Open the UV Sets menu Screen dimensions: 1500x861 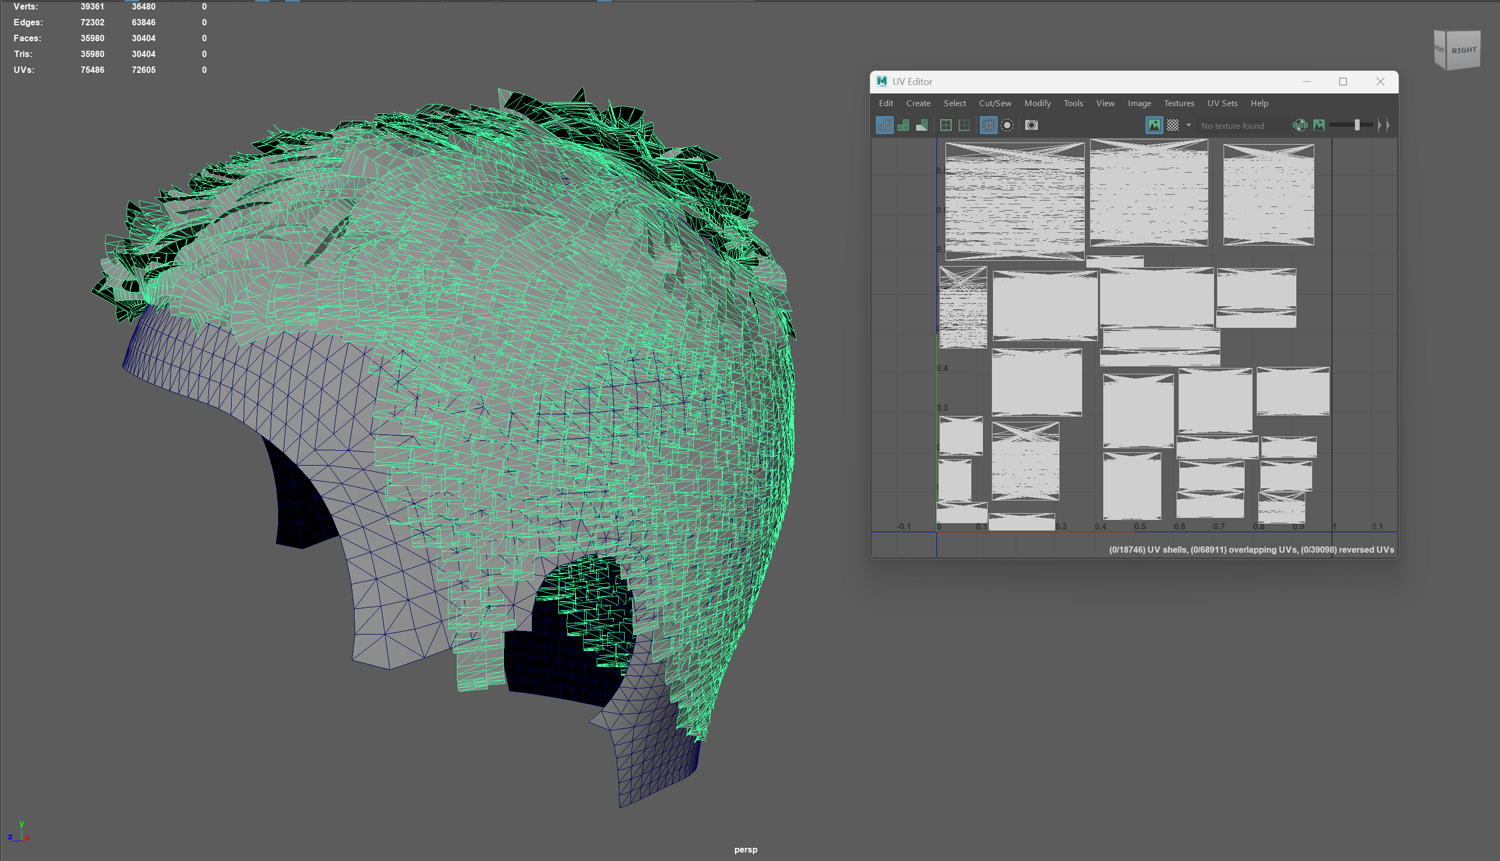coord(1222,103)
